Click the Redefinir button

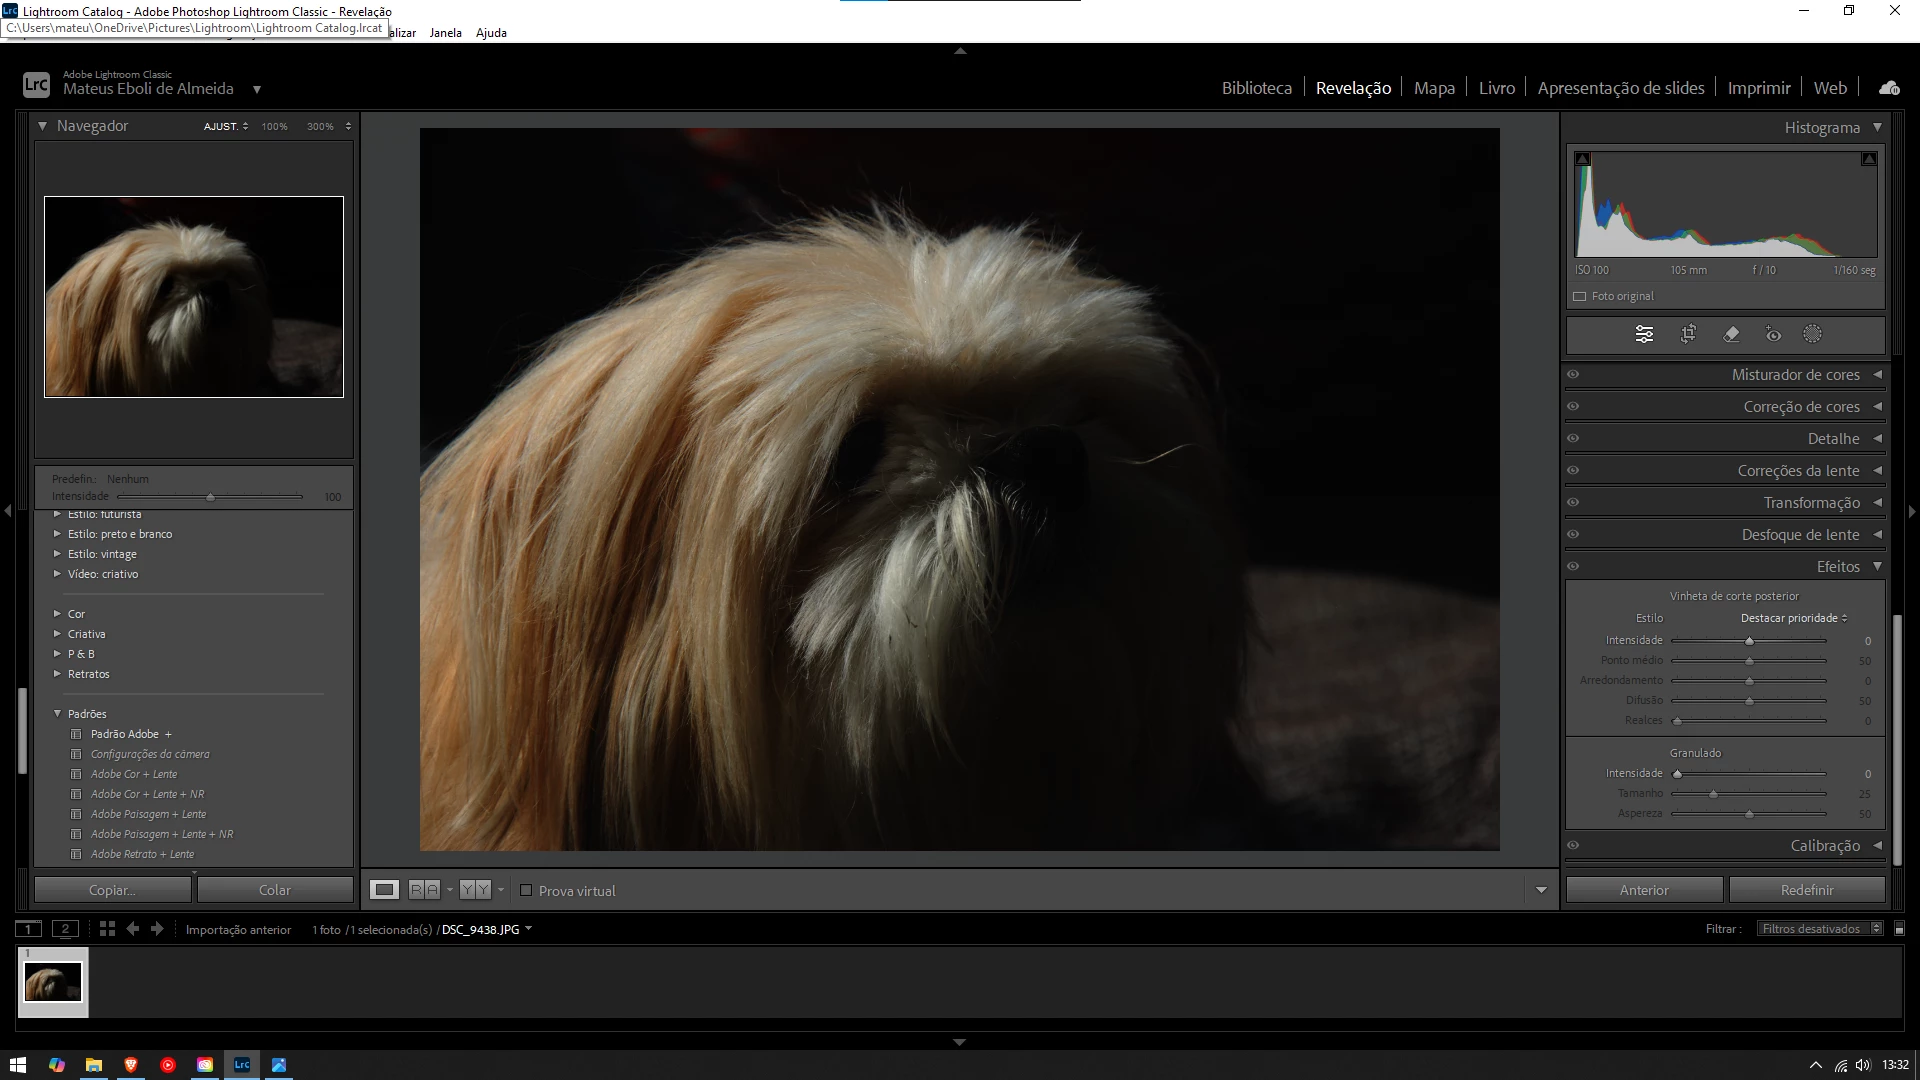click(x=1806, y=890)
